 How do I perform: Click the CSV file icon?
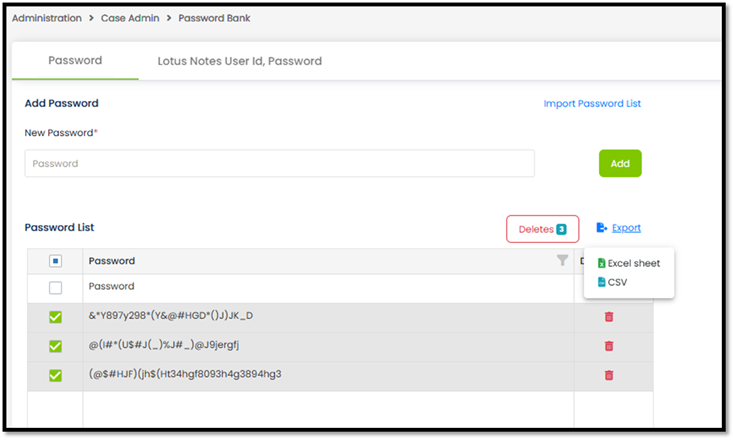tap(602, 282)
